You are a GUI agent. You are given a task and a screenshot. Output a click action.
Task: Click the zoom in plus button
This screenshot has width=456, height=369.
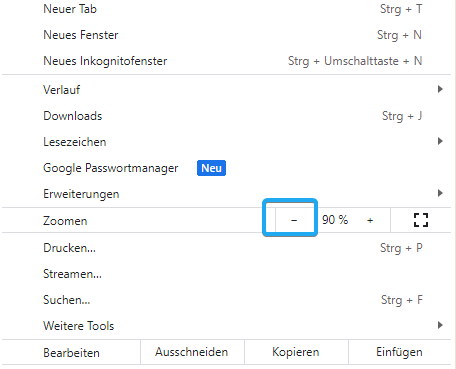[x=370, y=220]
